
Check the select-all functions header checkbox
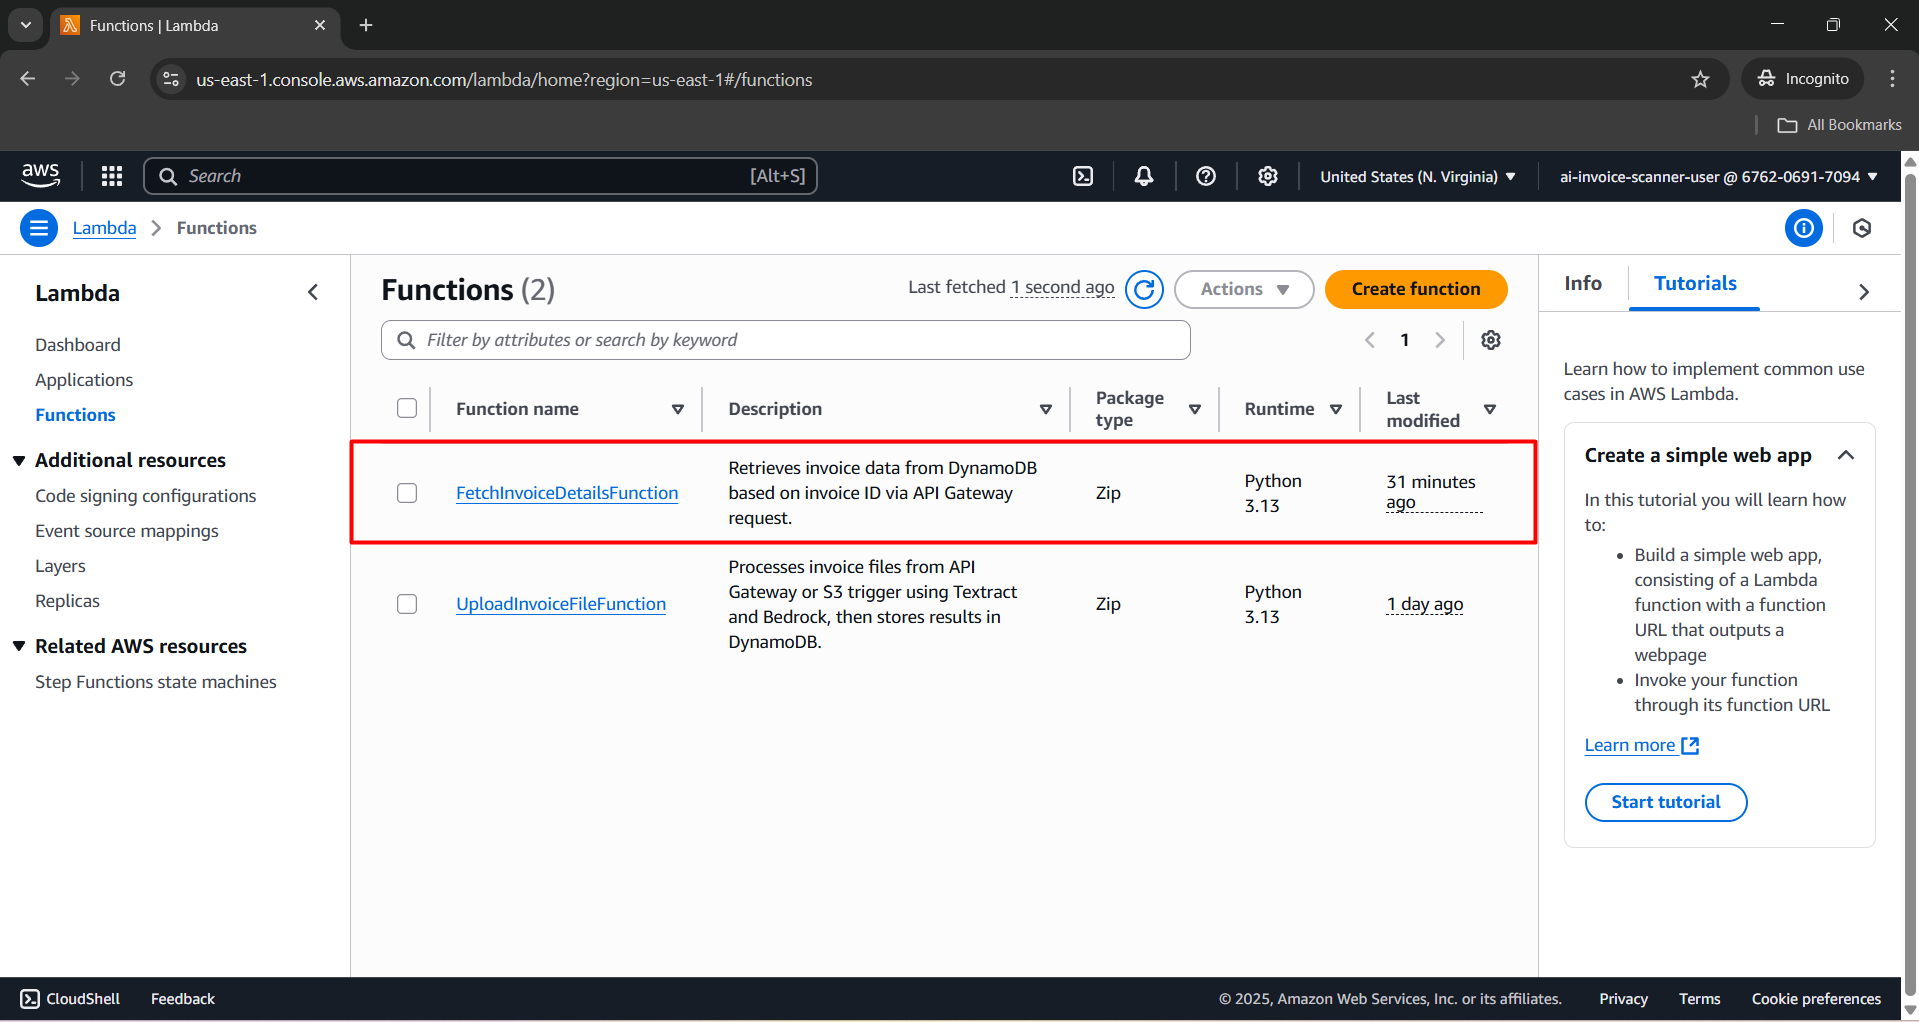click(407, 408)
